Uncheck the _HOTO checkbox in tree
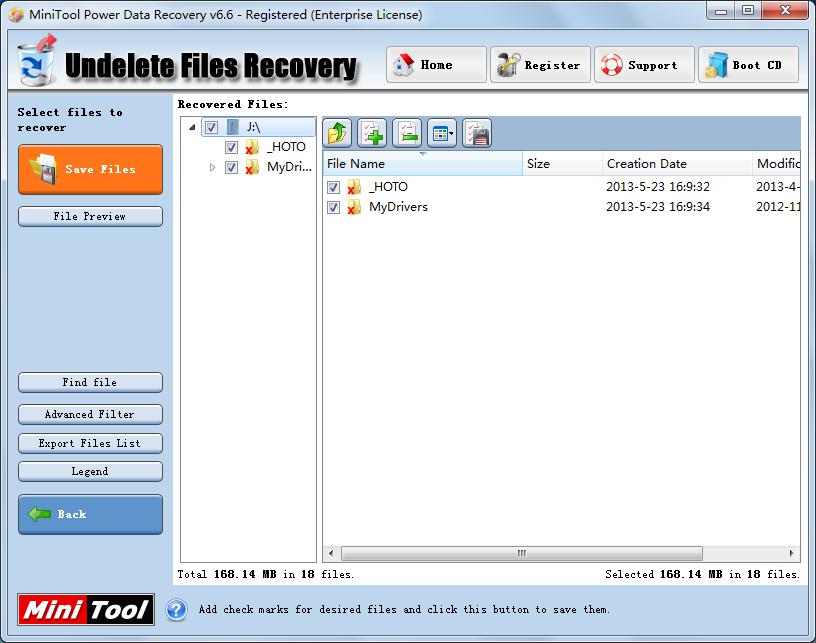The width and height of the screenshot is (816, 643). (x=232, y=147)
